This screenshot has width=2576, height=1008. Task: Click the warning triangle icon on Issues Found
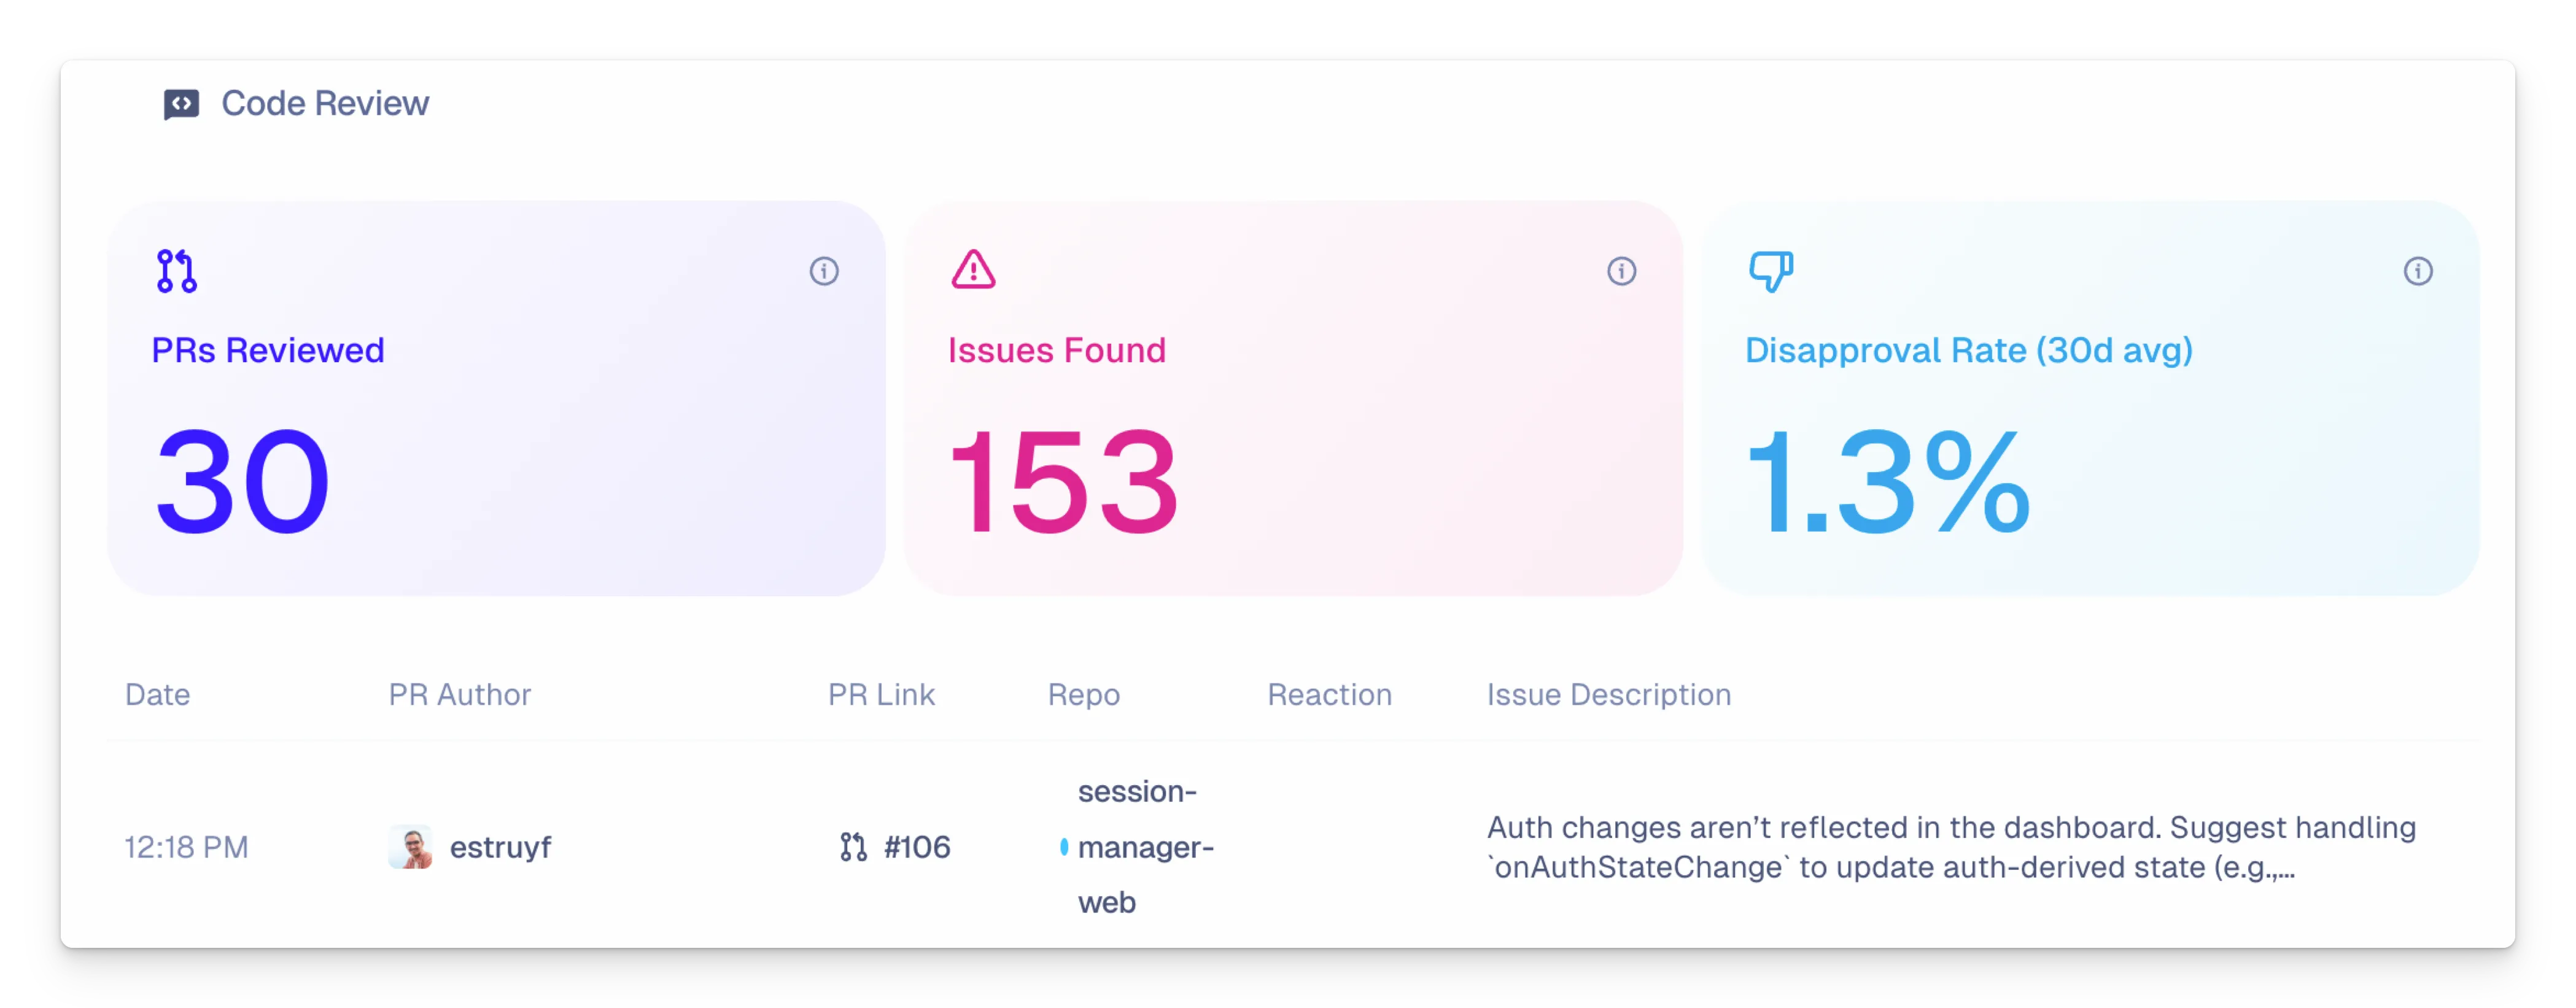[x=973, y=270]
